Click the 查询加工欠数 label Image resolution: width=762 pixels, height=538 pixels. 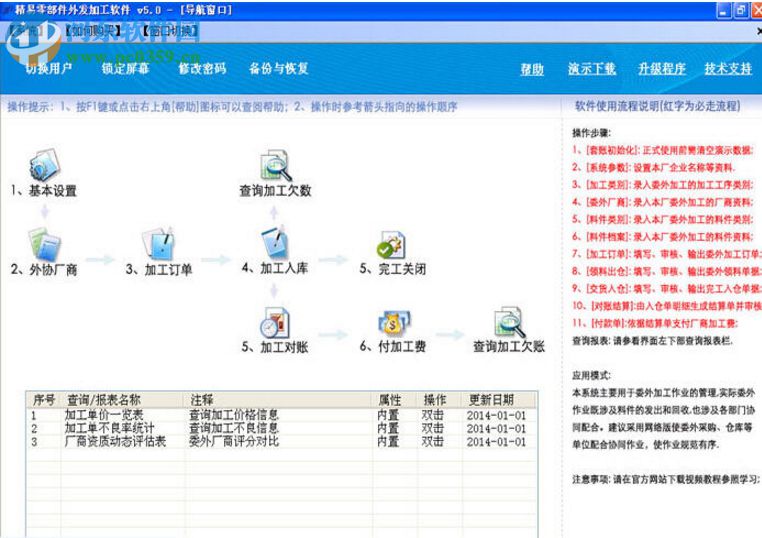click(x=275, y=191)
